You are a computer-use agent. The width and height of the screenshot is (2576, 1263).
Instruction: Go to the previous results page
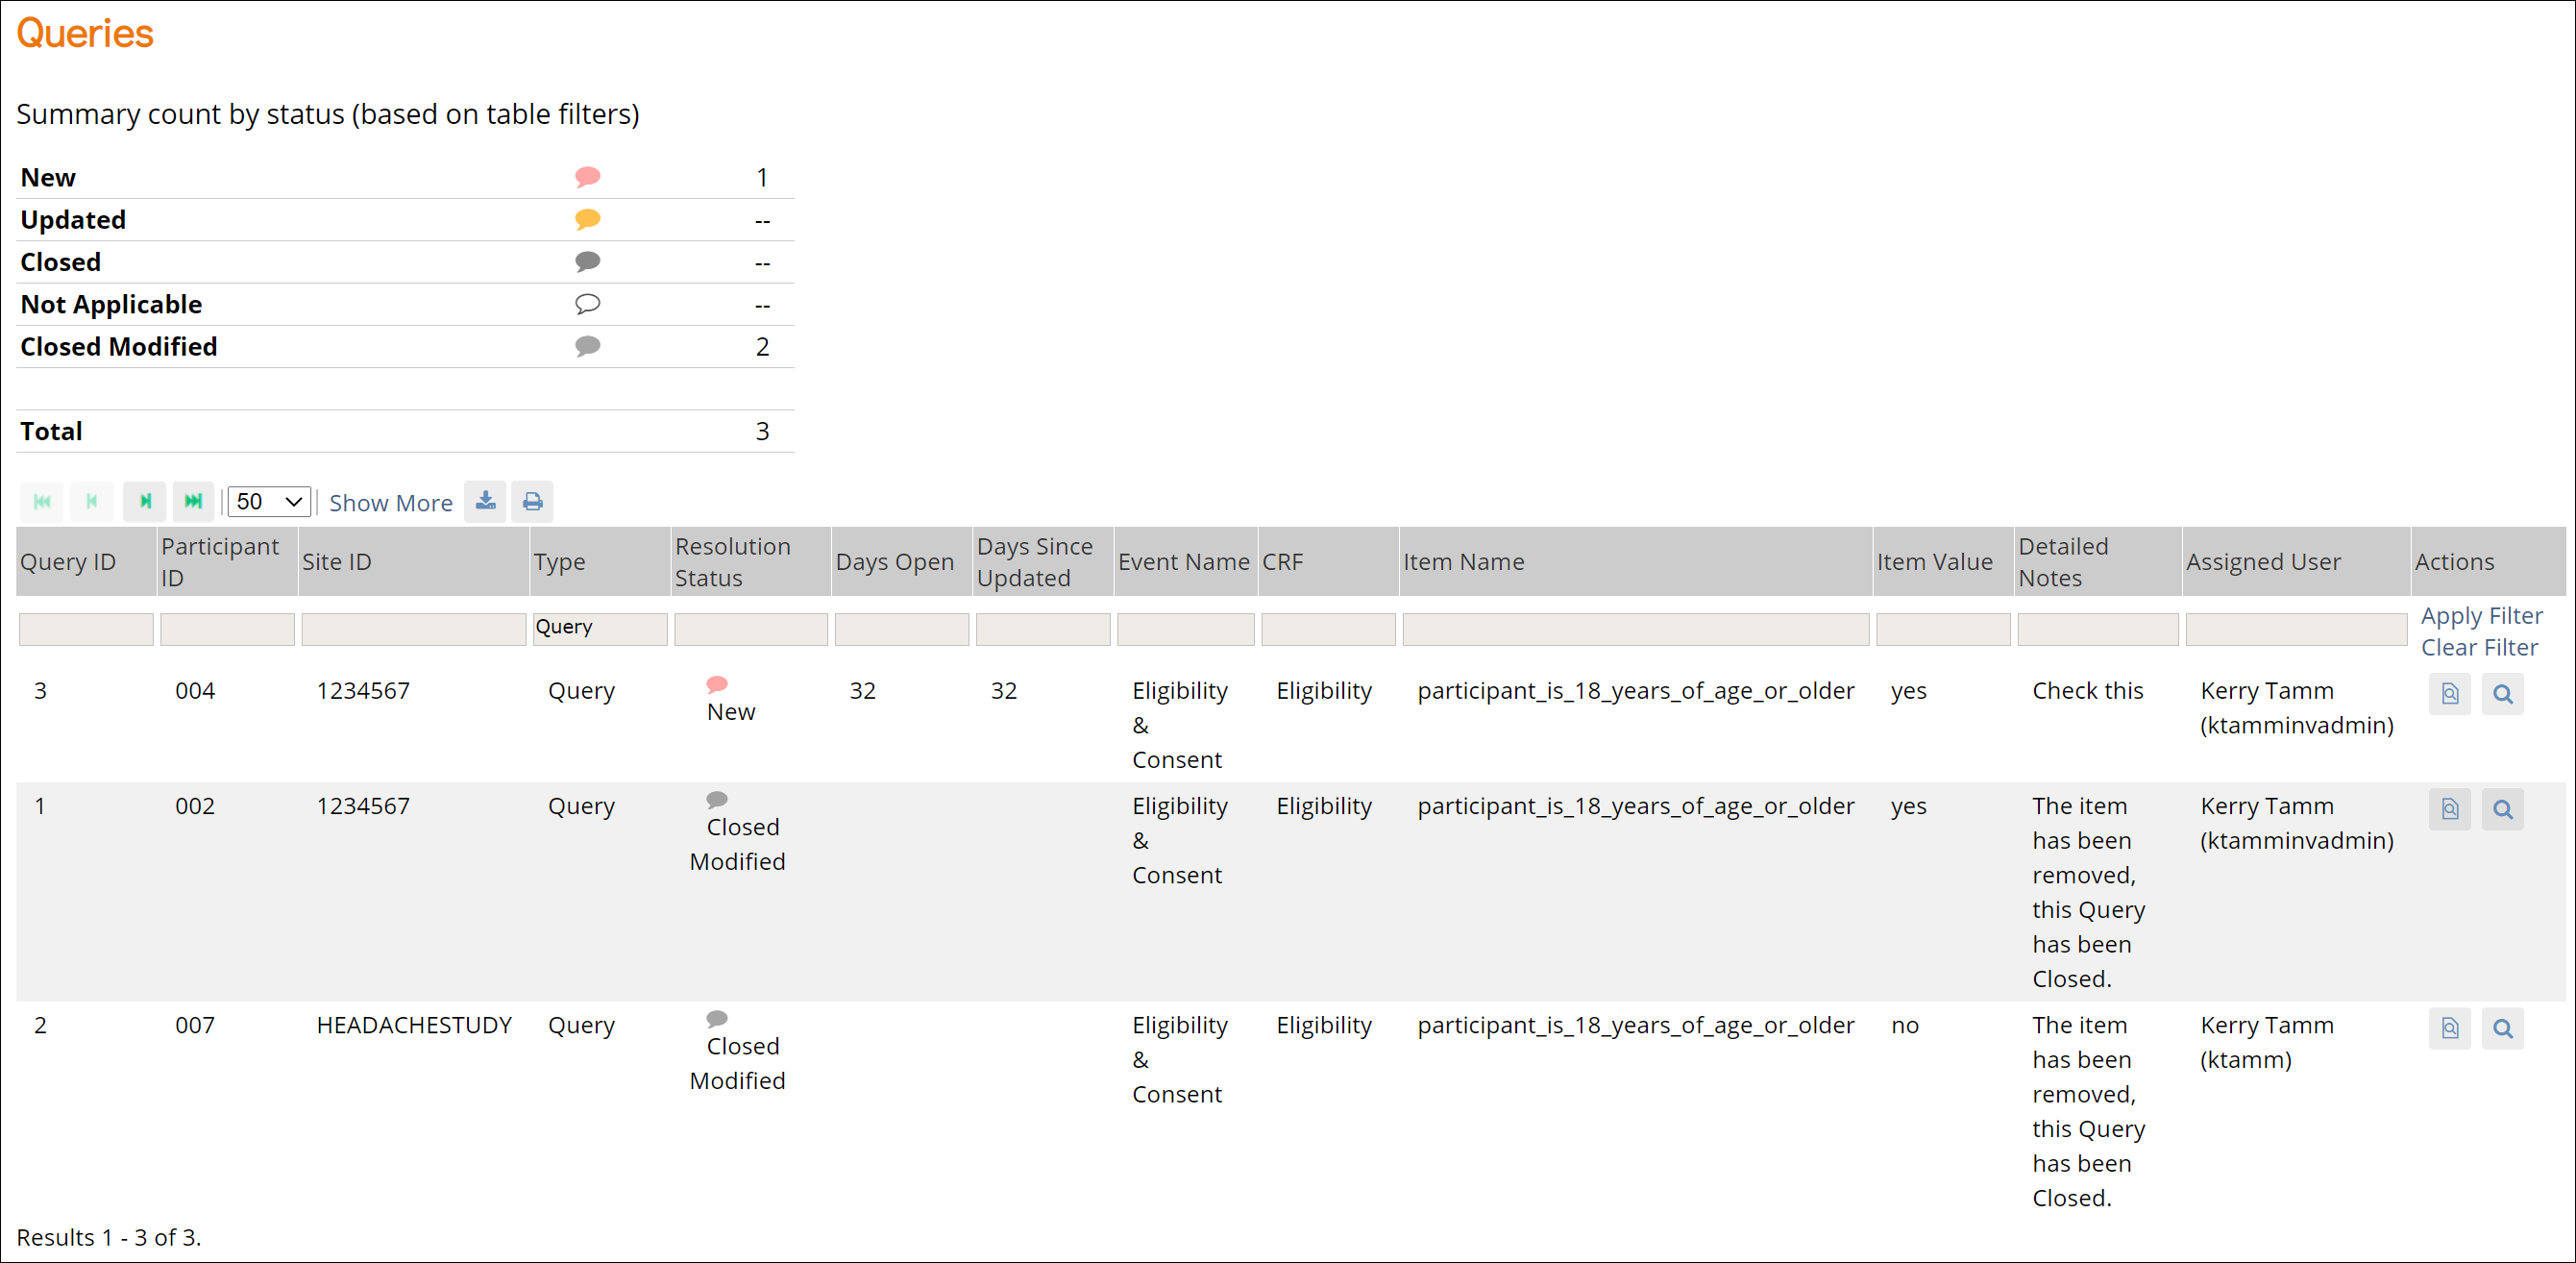(x=92, y=501)
